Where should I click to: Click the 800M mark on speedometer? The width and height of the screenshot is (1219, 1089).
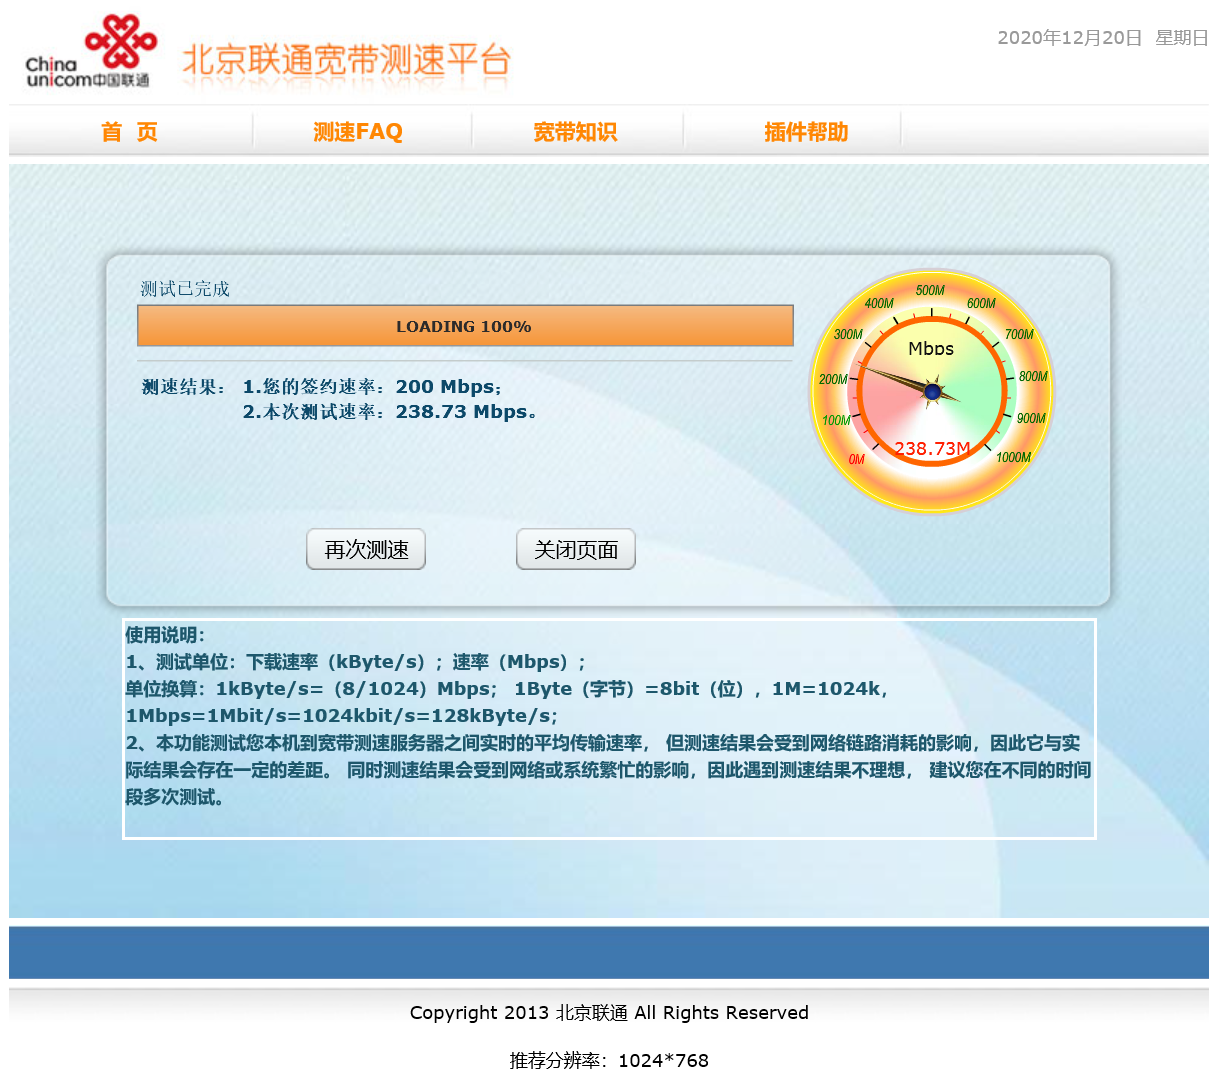click(1033, 377)
